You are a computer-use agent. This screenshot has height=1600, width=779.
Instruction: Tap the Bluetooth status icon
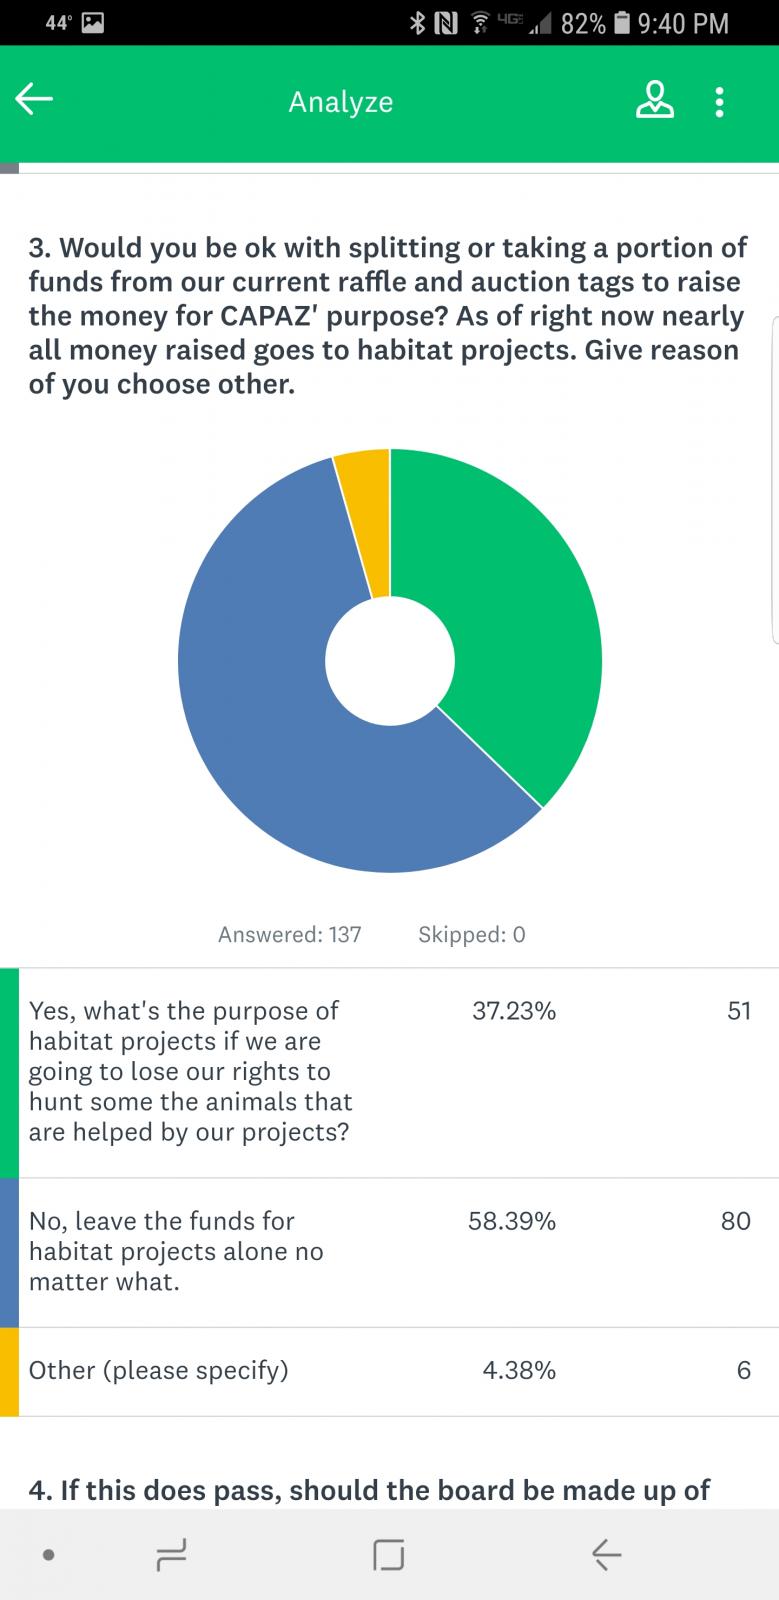coord(418,23)
